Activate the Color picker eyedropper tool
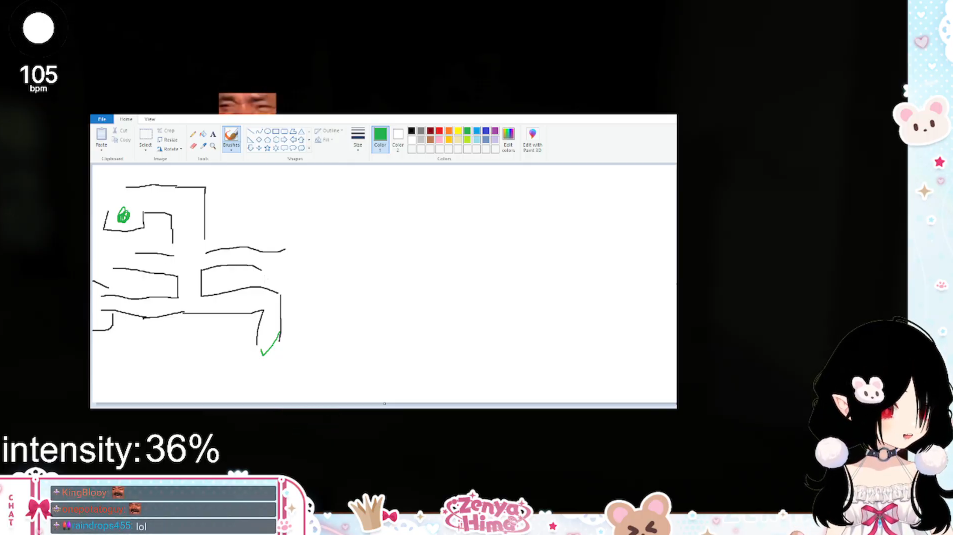Viewport: 953px width, 535px height. point(203,146)
